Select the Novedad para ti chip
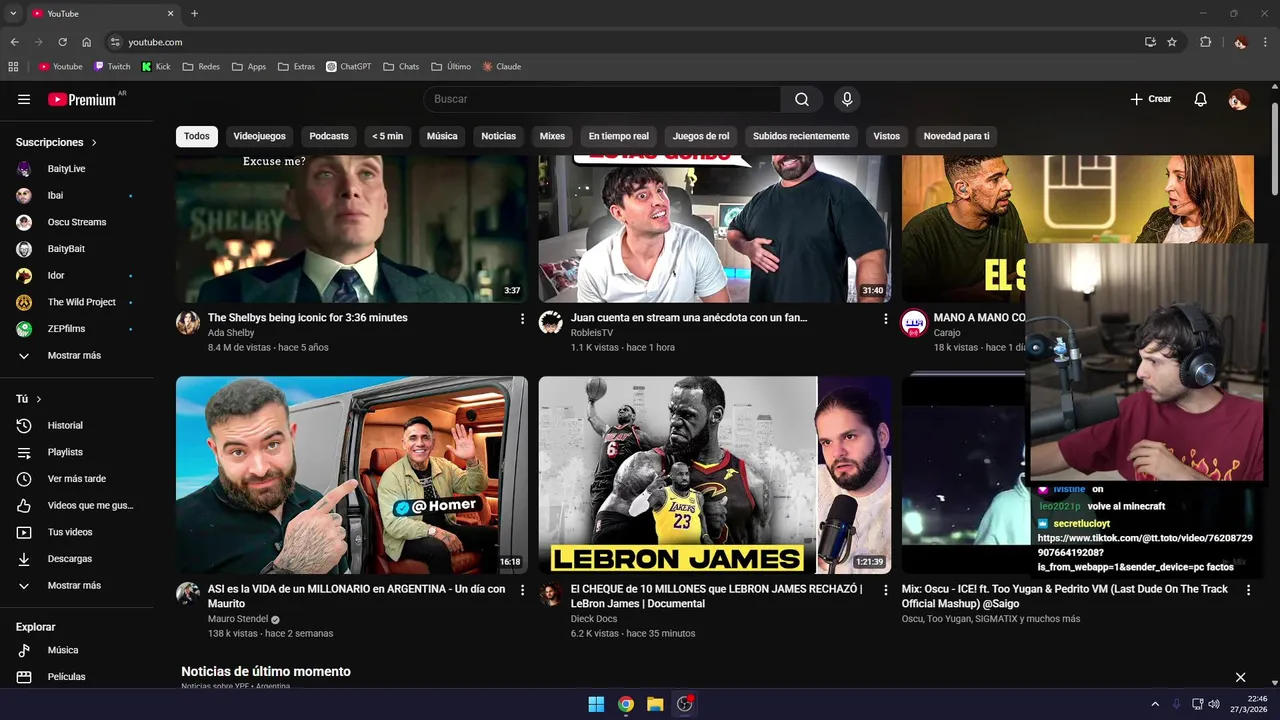The height and width of the screenshot is (720, 1280). 956,136
